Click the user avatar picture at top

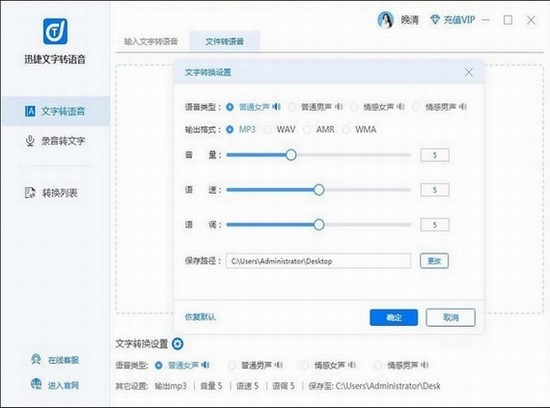[x=385, y=20]
